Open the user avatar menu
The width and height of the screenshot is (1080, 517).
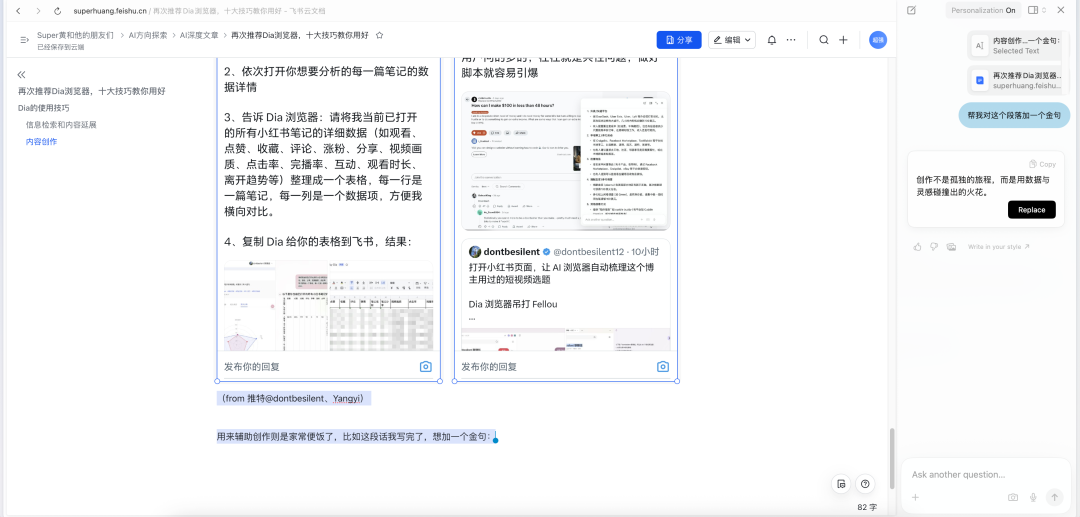tap(878, 40)
